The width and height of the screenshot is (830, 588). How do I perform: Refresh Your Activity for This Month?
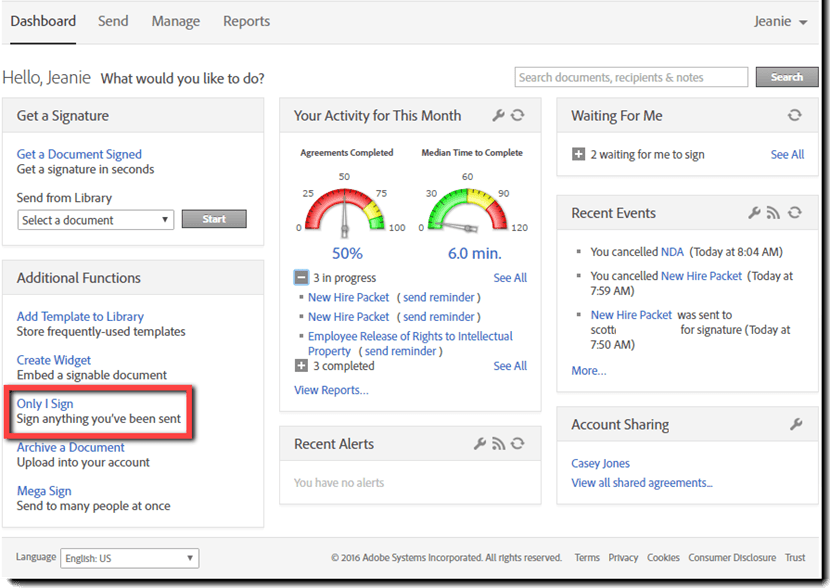pos(518,115)
